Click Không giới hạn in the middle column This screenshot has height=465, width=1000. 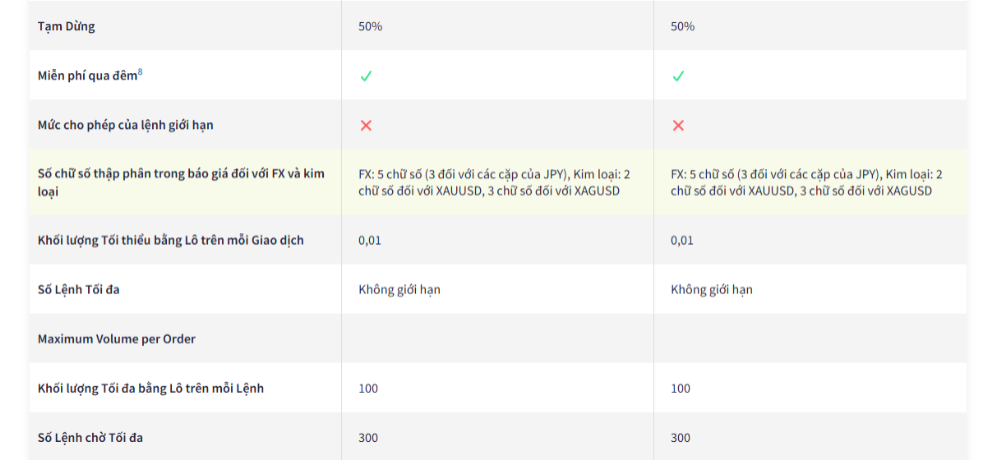tap(399, 289)
